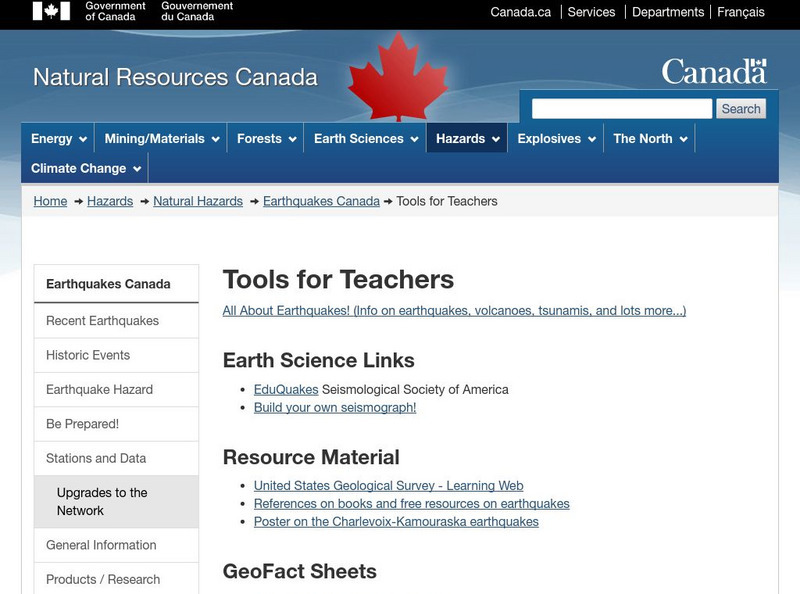This screenshot has height=594, width=800.
Task: Go to Earthquakes Canada breadcrumb
Action: tap(321, 201)
